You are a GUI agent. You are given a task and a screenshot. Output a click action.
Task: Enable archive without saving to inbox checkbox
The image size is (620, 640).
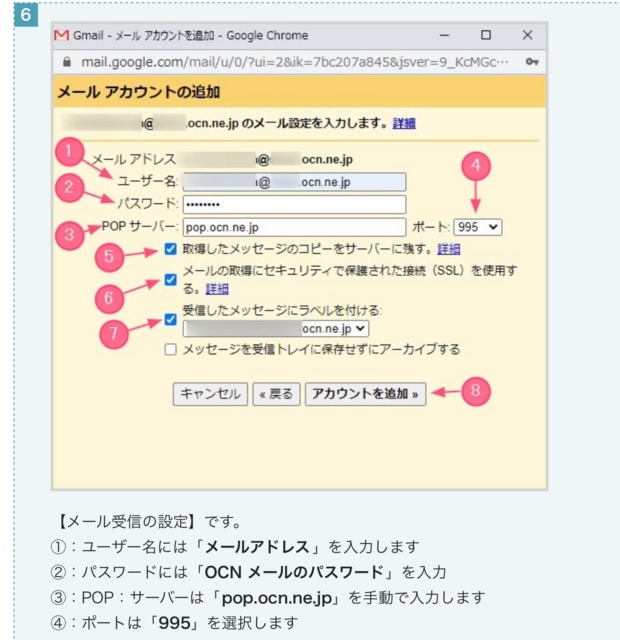[x=170, y=349]
